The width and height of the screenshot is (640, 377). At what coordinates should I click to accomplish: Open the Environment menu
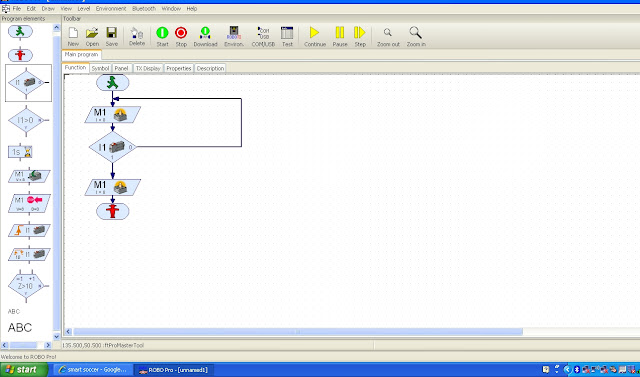[111, 9]
